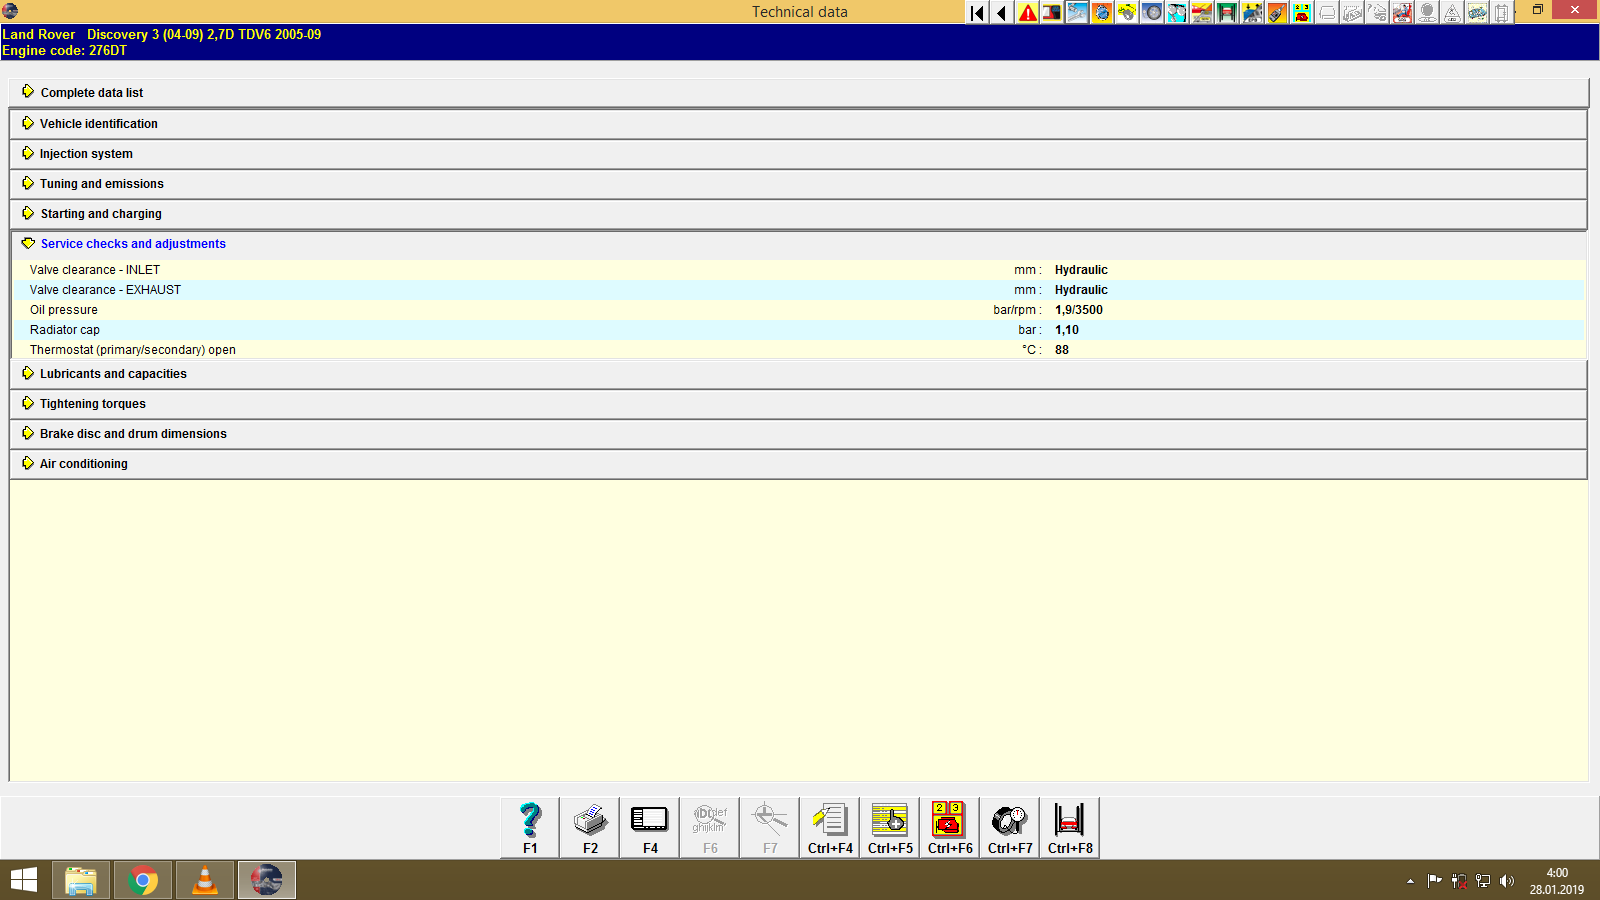
Task: Open Brake disc and drum dimensions
Action: click(132, 433)
